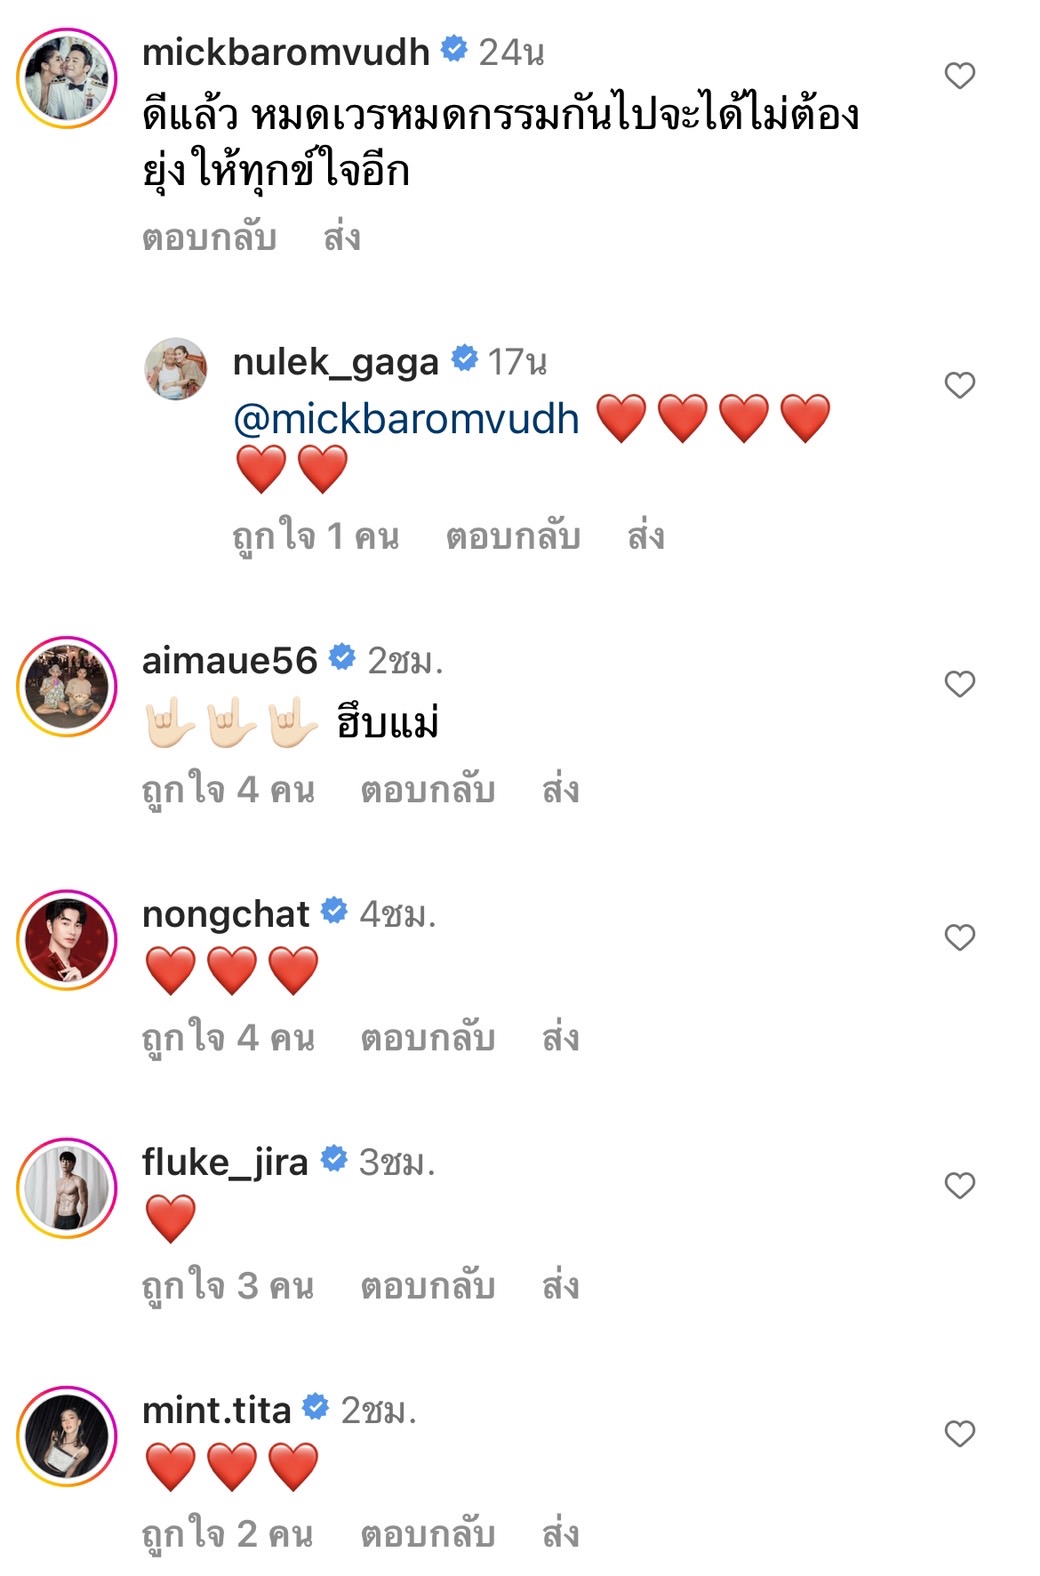This screenshot has height=1576, width=1040.
Task: Tap heart icon beside nongchat's comment
Action: point(959,937)
